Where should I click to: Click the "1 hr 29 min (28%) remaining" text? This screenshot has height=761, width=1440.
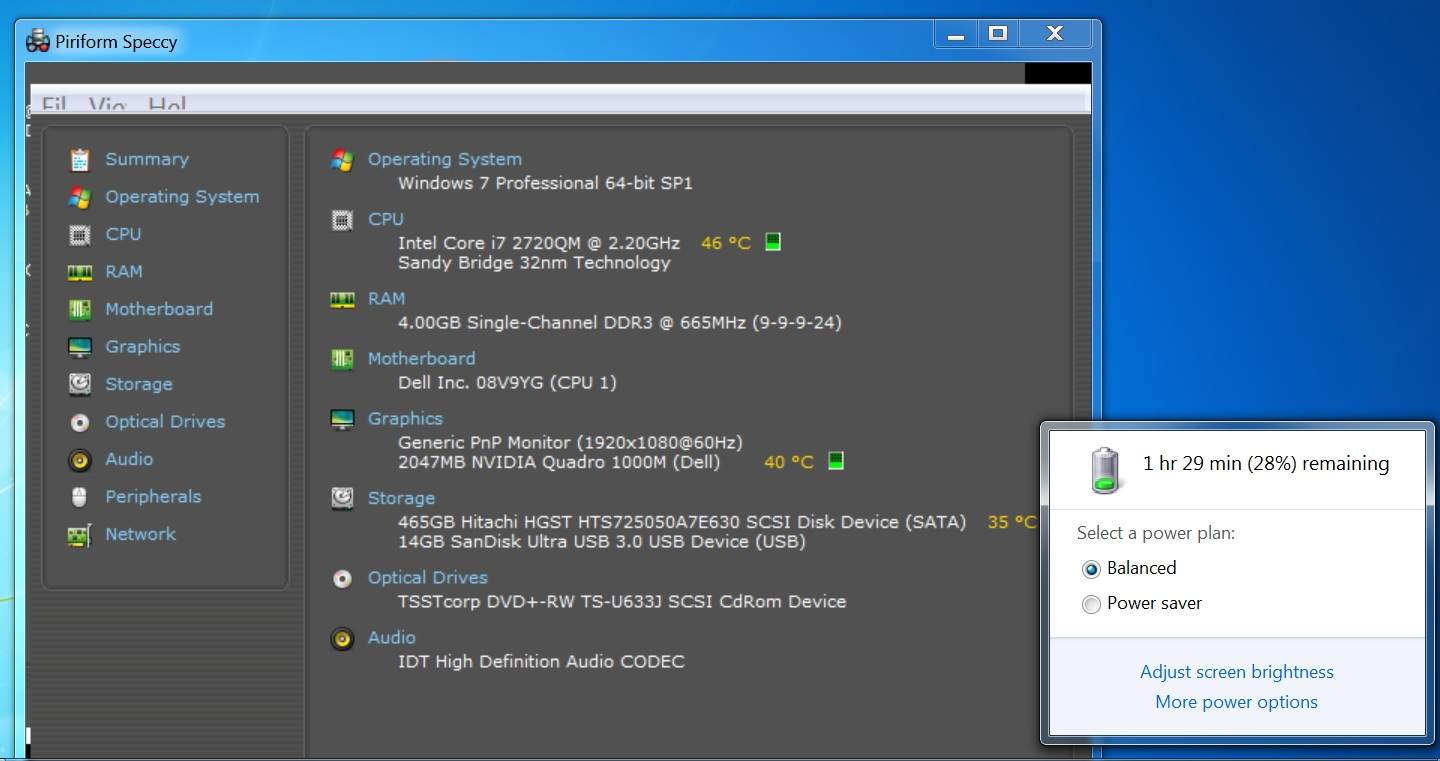(x=1266, y=464)
